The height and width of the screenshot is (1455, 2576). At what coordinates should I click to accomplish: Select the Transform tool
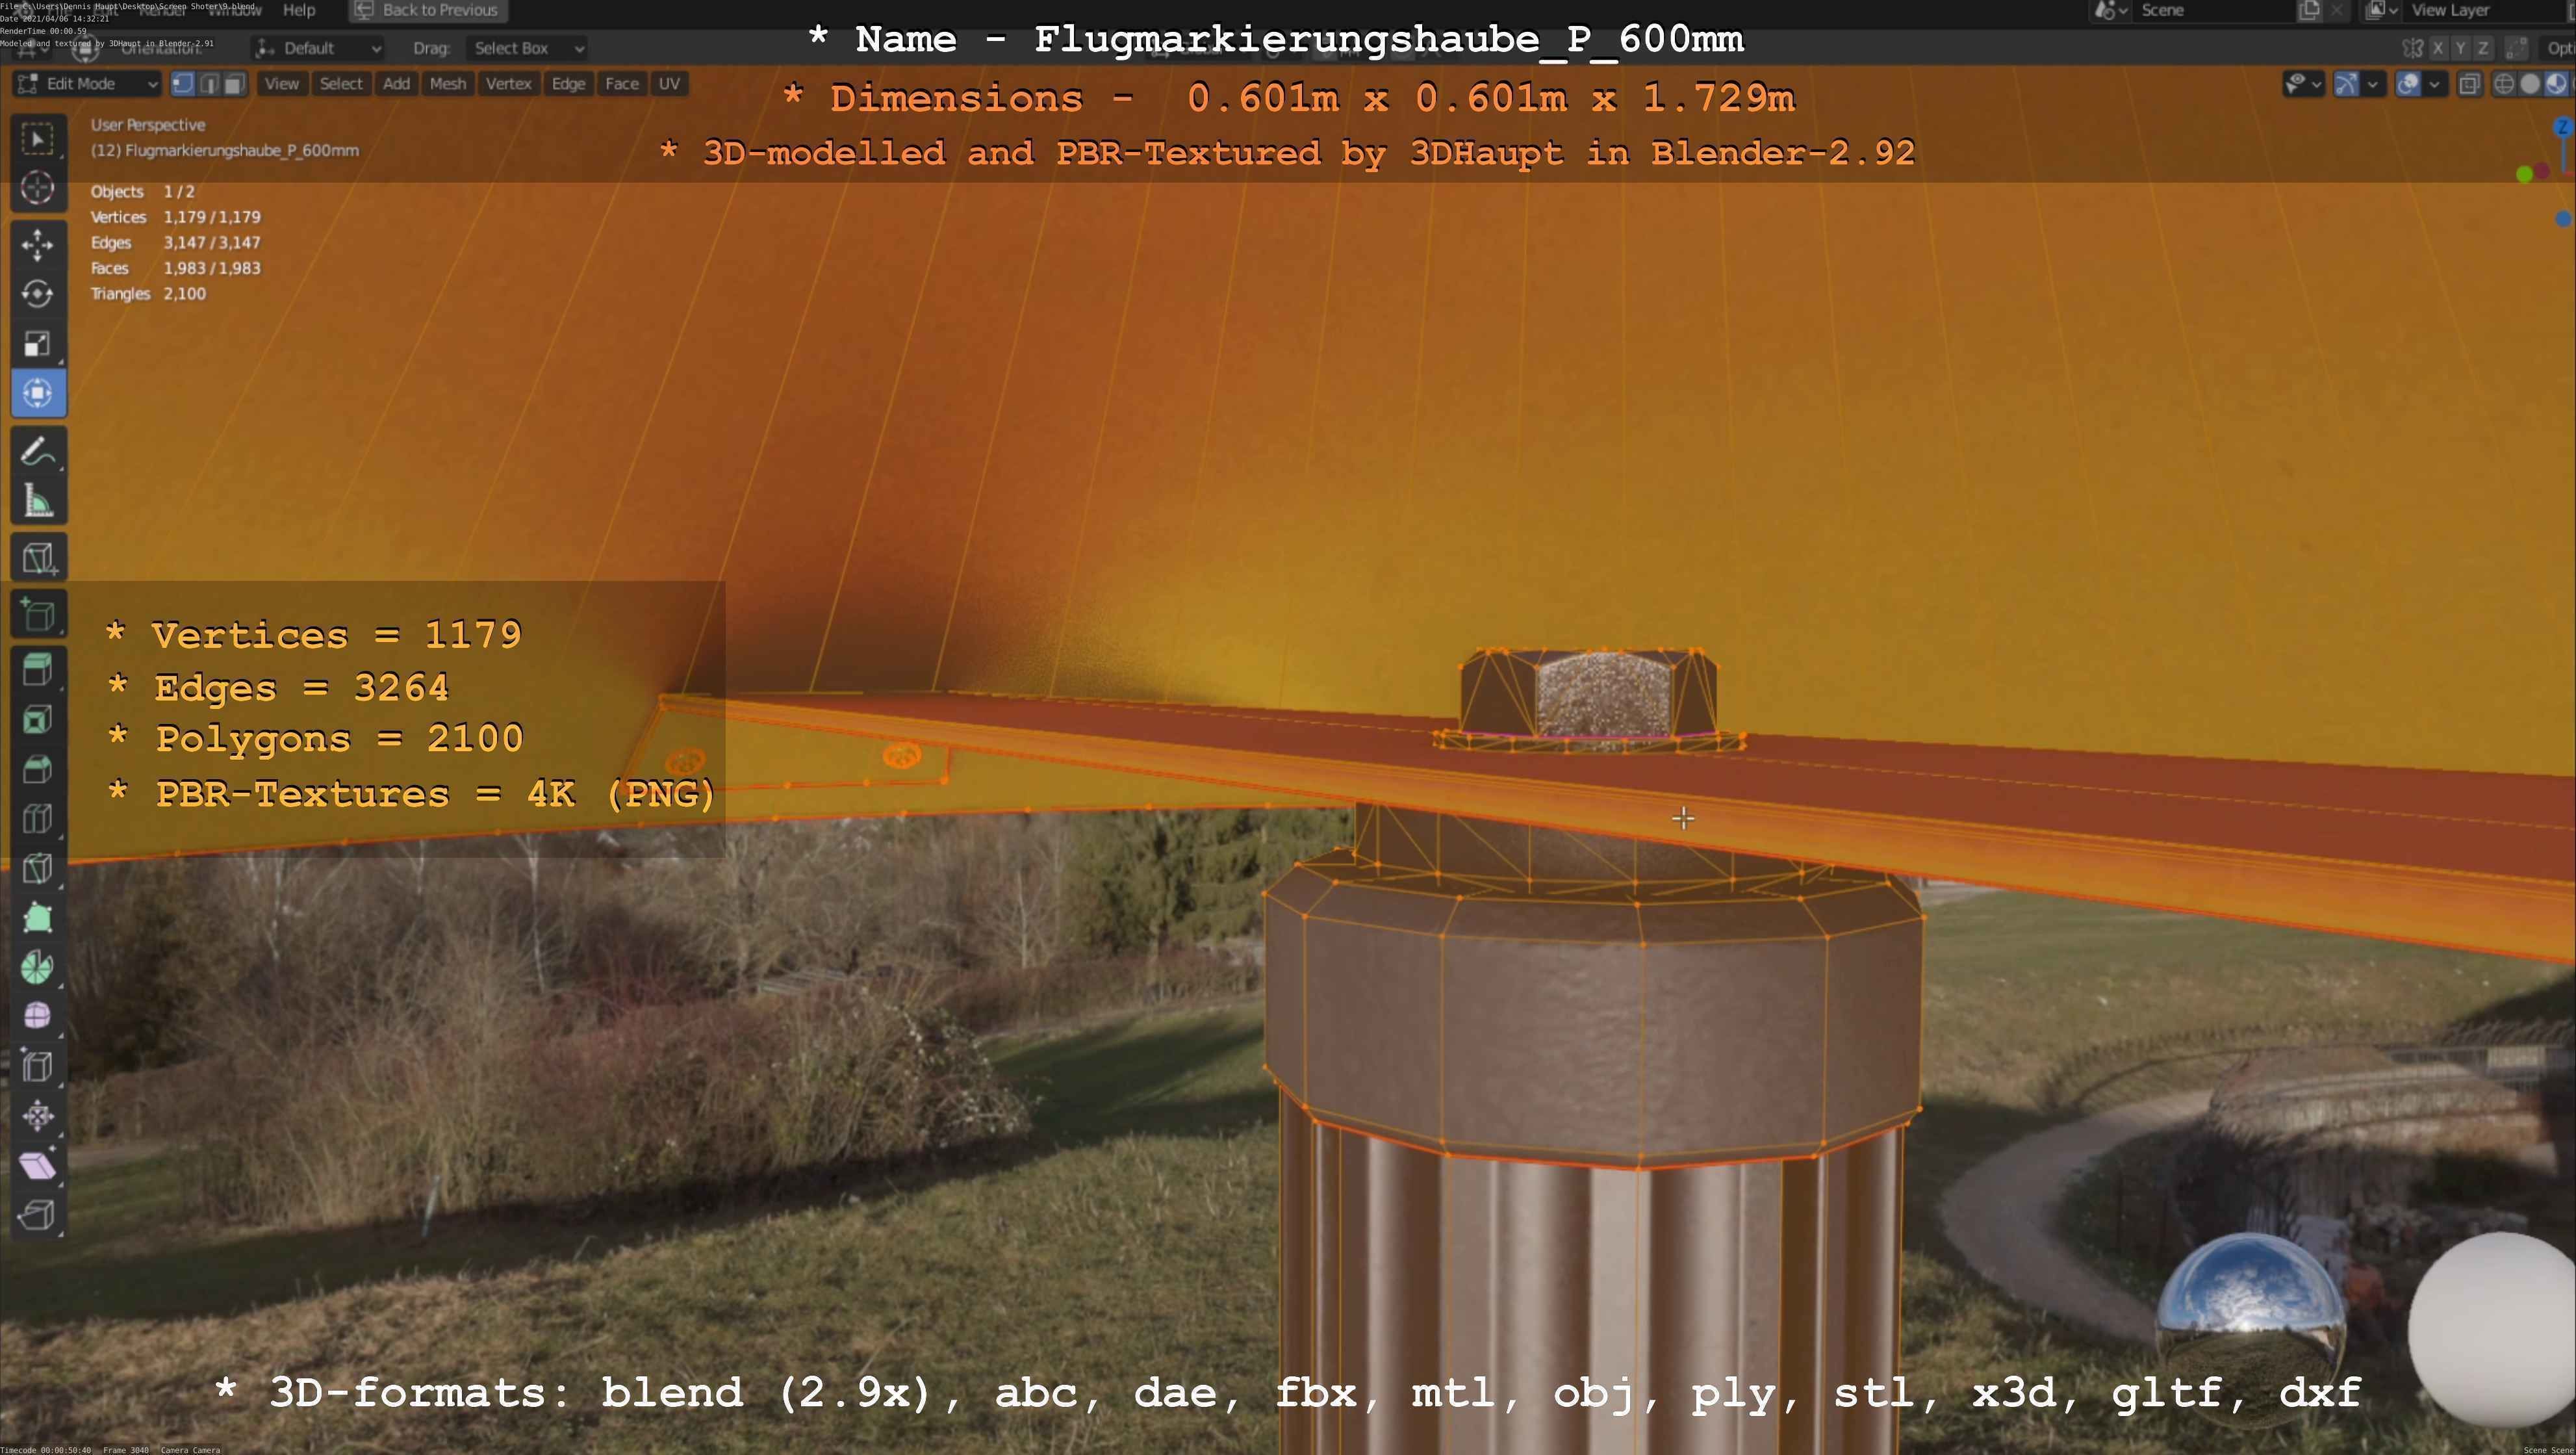pyautogui.click(x=38, y=393)
